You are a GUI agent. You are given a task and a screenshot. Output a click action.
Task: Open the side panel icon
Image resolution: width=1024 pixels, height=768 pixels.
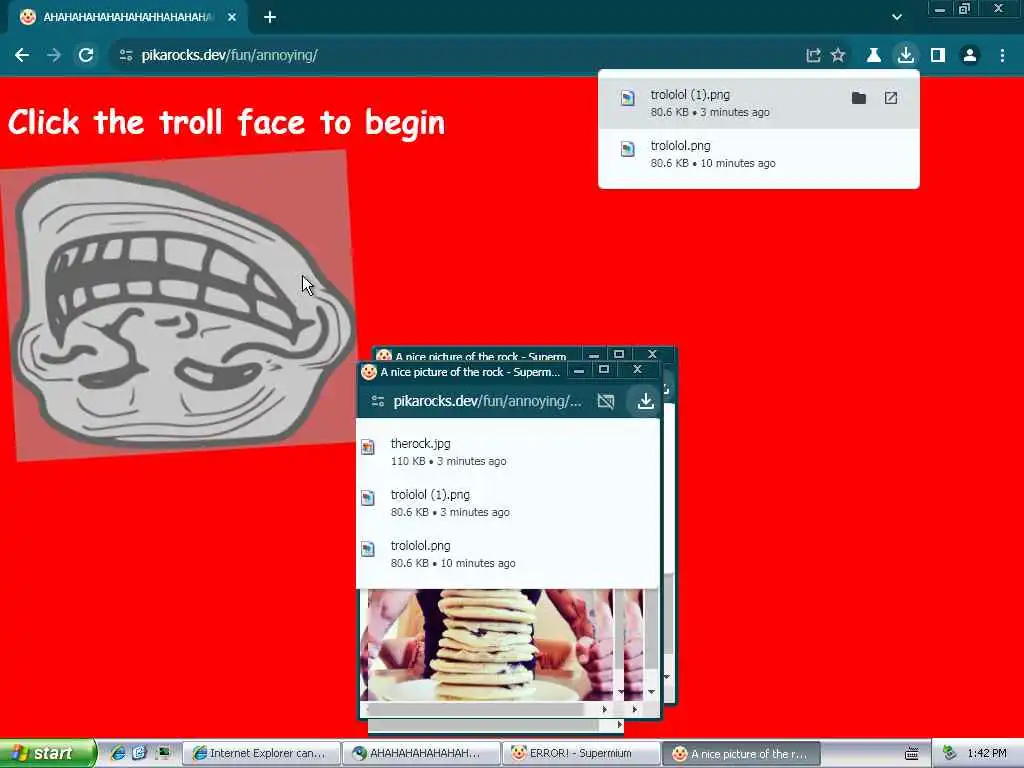(x=938, y=56)
